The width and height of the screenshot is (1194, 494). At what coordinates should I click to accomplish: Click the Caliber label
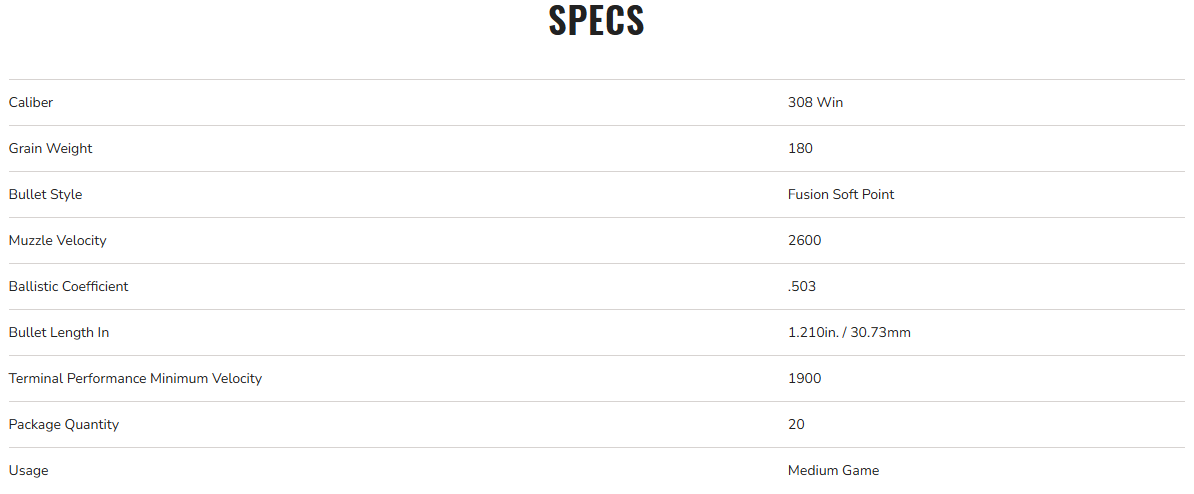pos(31,102)
